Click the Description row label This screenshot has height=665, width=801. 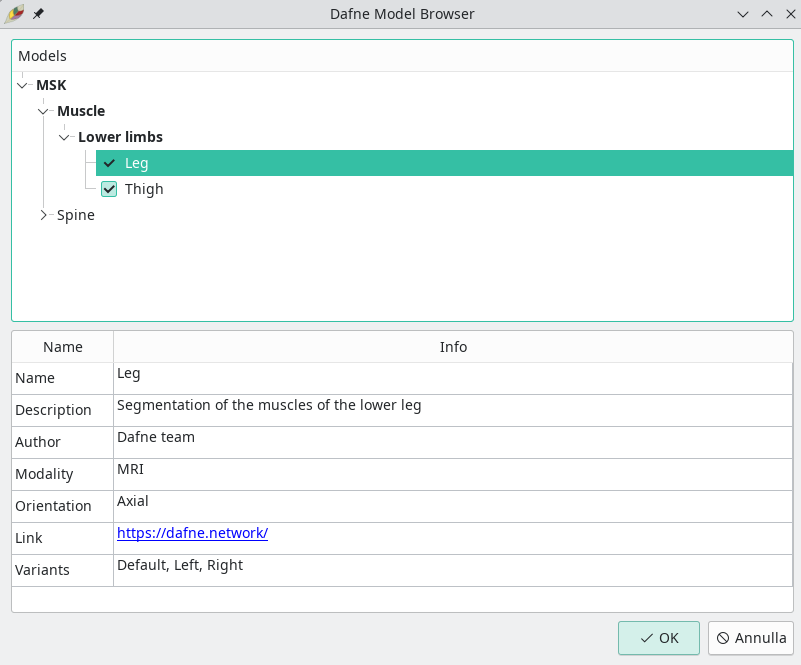(53, 410)
